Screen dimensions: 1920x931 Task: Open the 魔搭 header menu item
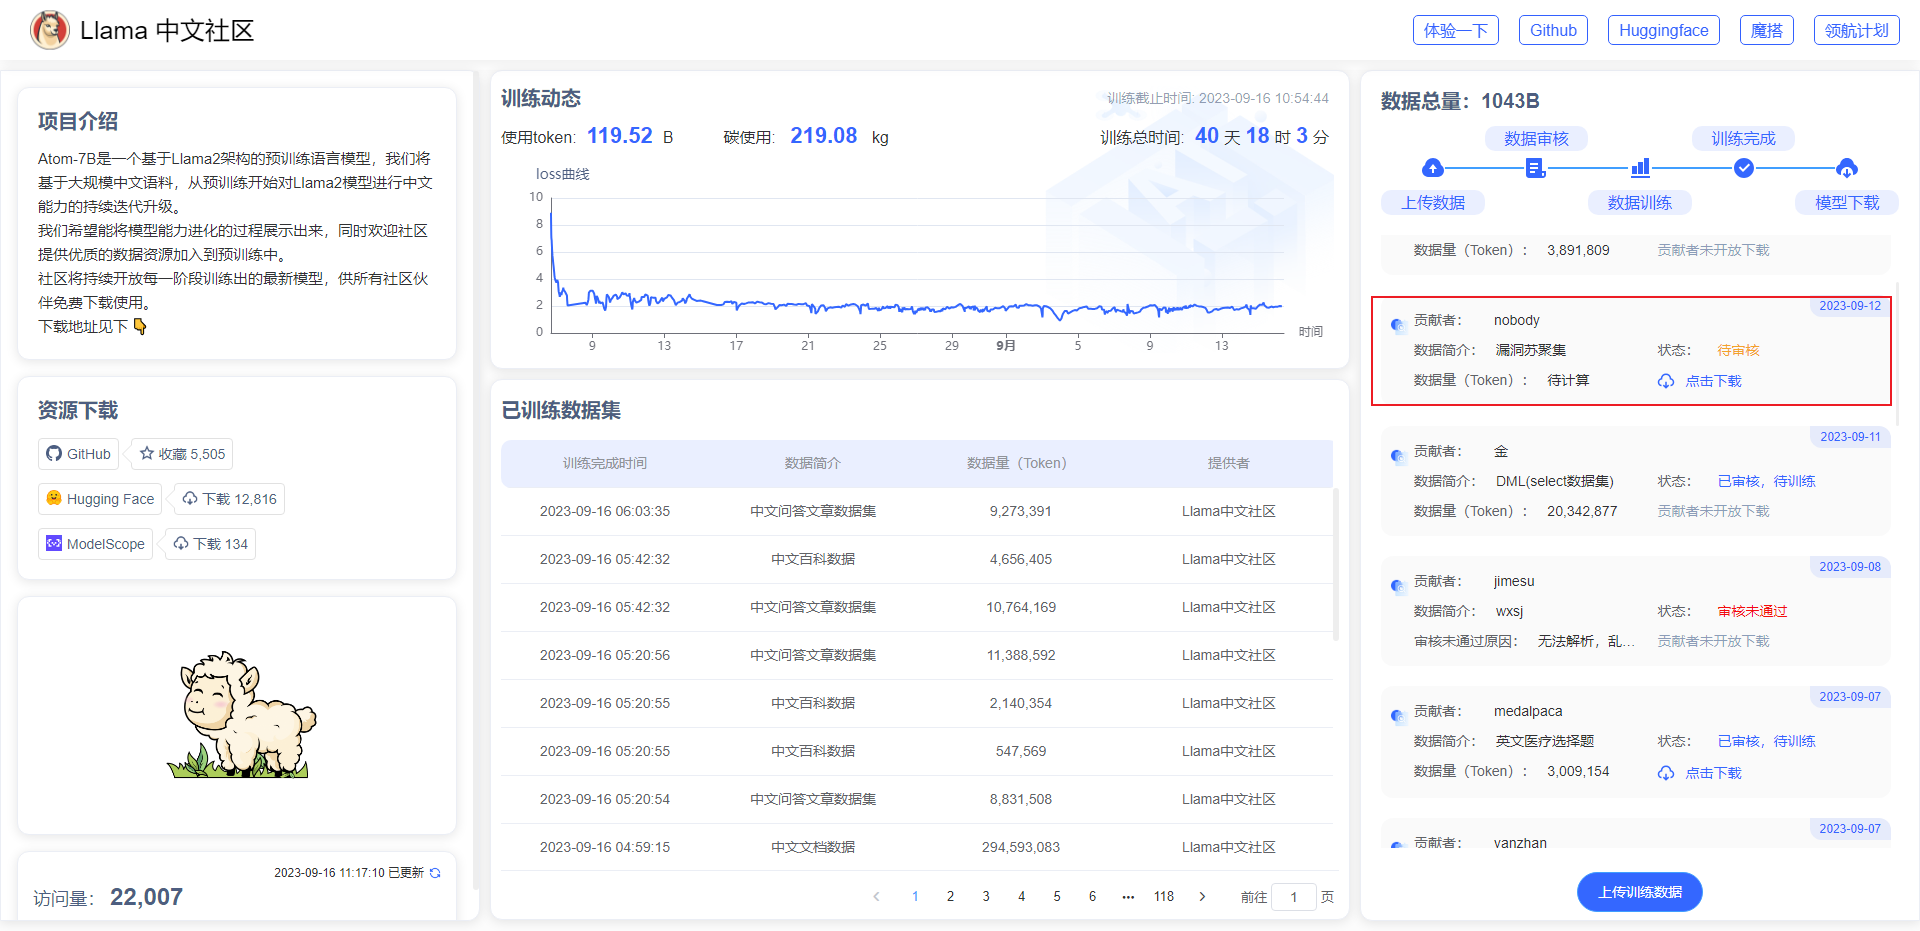coord(1766,30)
